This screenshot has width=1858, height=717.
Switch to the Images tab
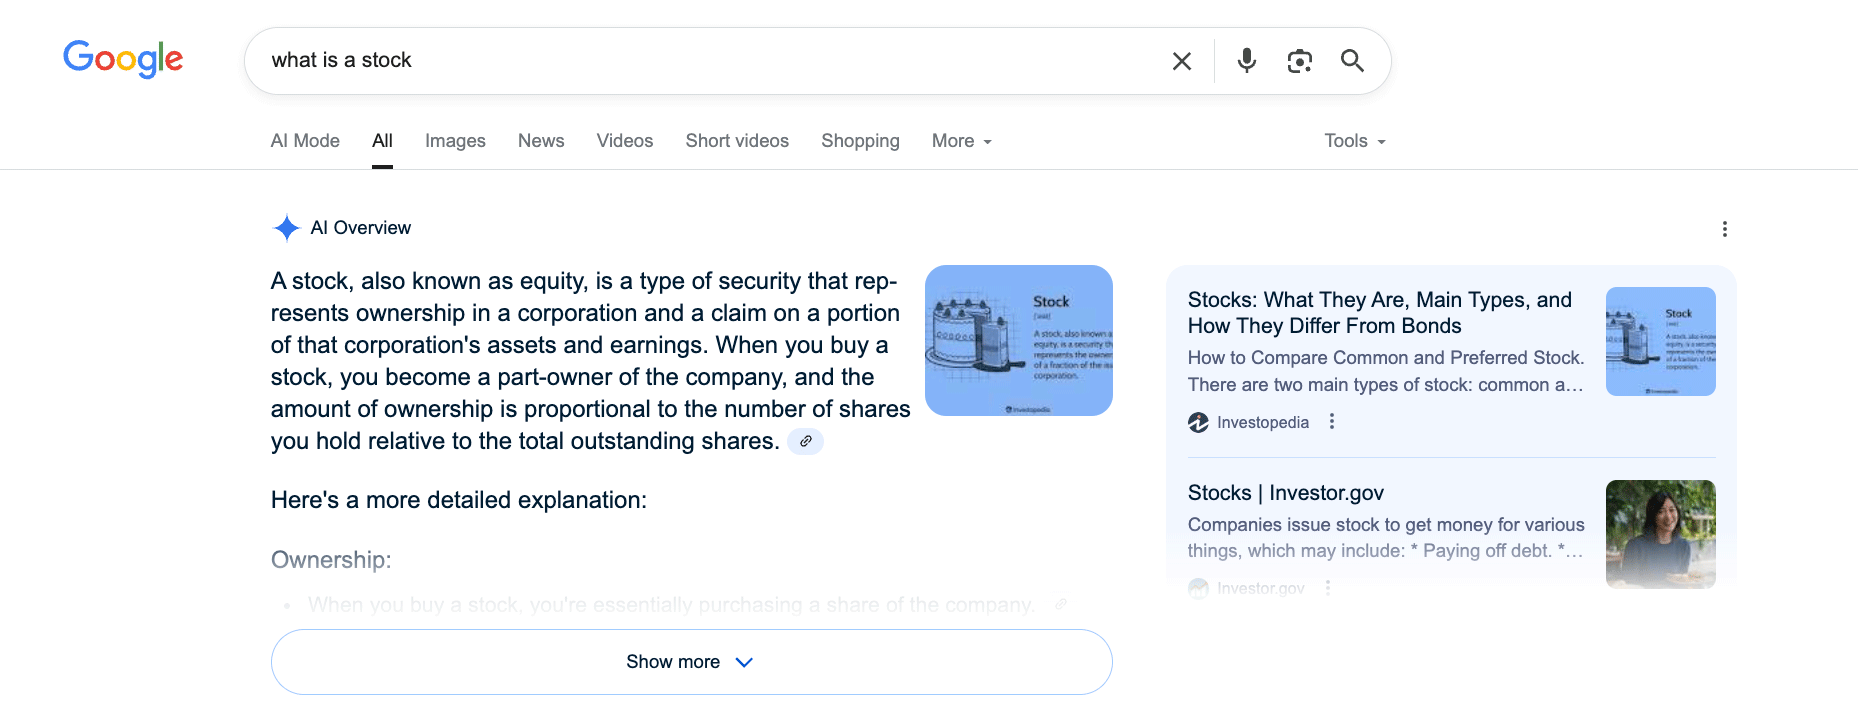pyautogui.click(x=455, y=141)
